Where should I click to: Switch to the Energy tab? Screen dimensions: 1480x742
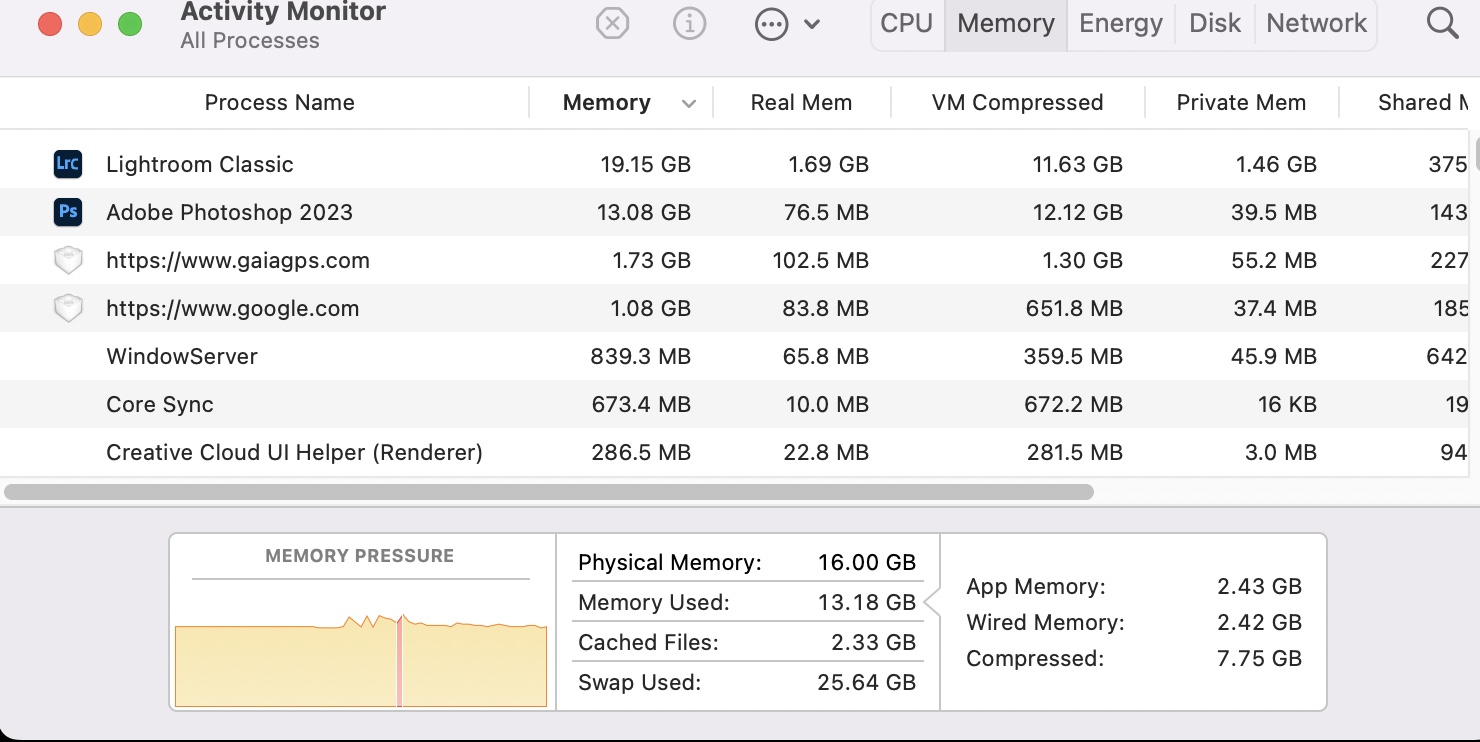1120,23
